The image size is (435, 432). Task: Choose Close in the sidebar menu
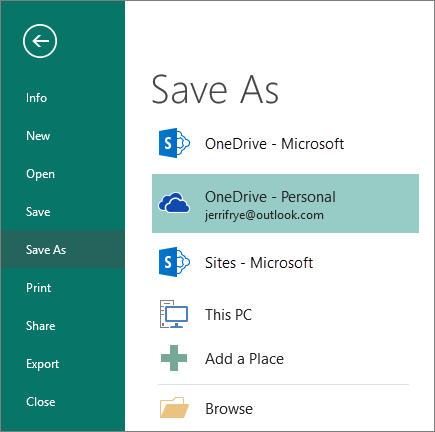pos(63,402)
